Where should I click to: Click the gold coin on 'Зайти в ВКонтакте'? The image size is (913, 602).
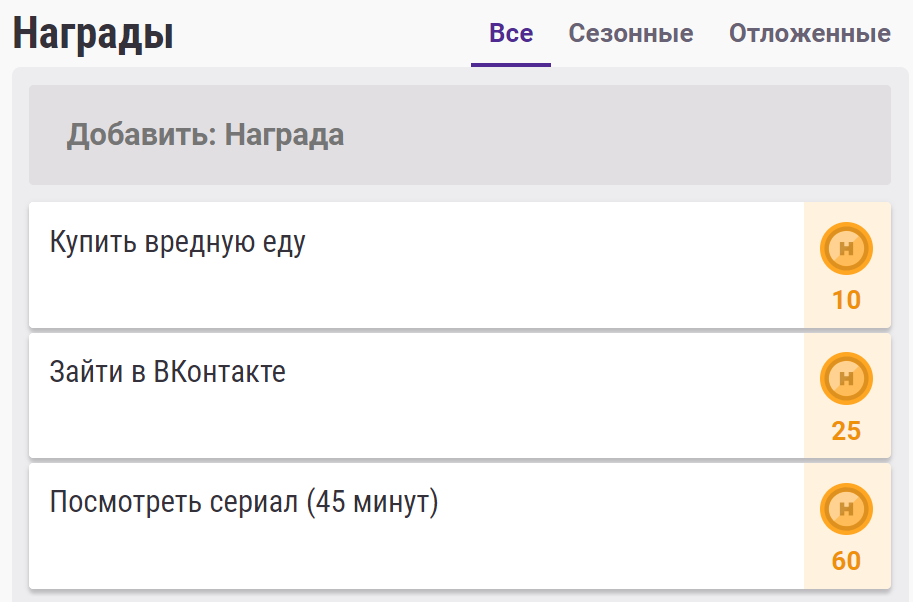click(x=846, y=379)
